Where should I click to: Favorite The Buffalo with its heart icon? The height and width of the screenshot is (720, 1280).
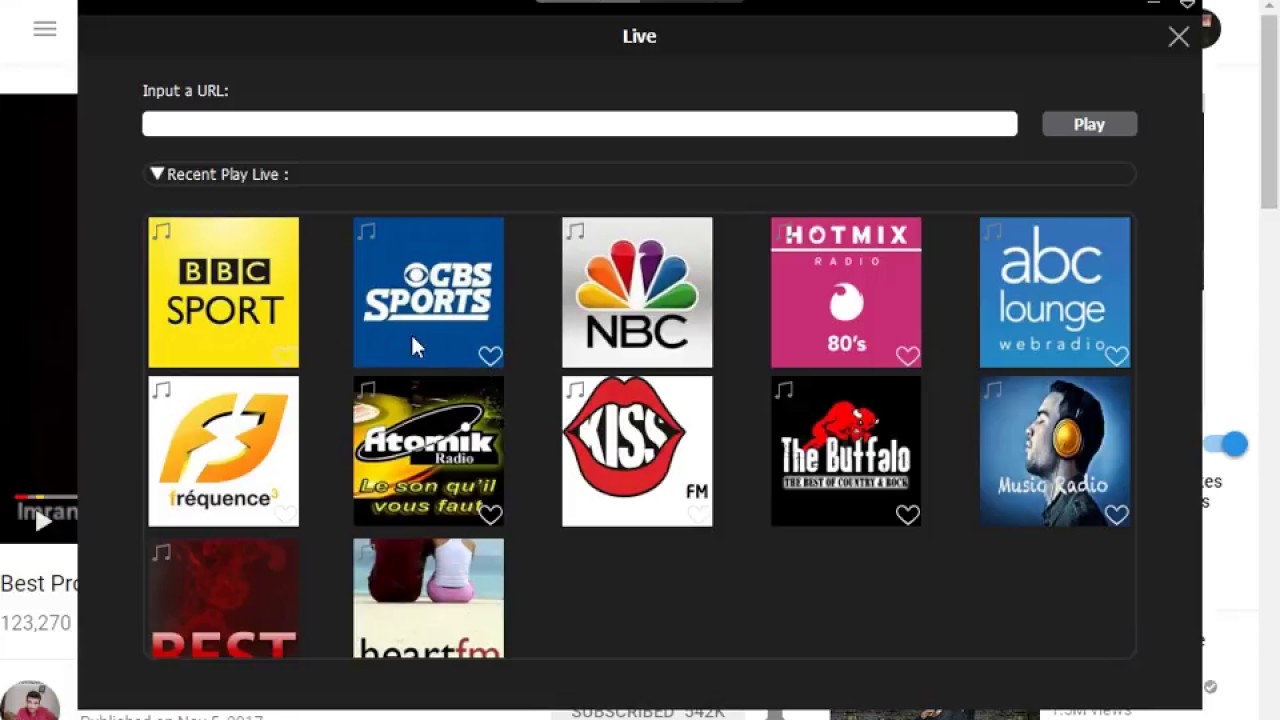(x=907, y=514)
